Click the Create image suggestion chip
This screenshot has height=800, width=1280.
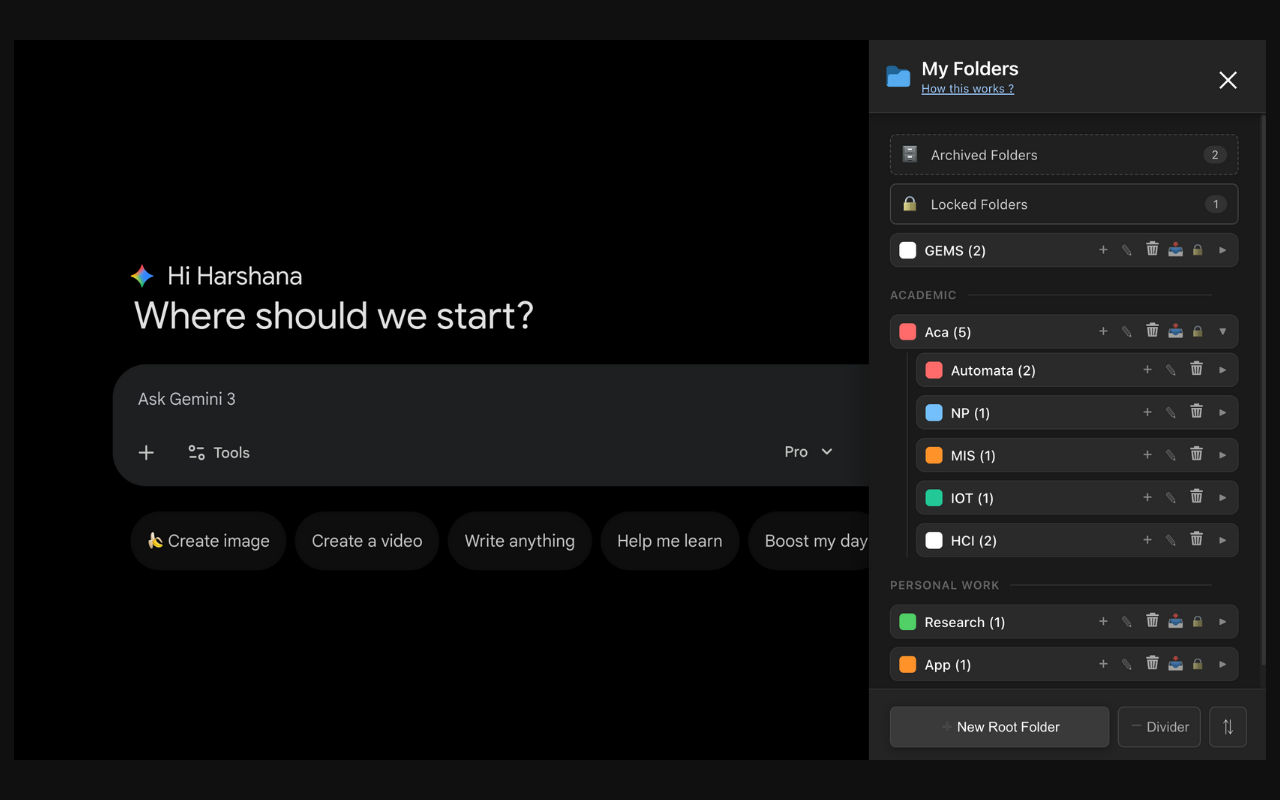208,541
